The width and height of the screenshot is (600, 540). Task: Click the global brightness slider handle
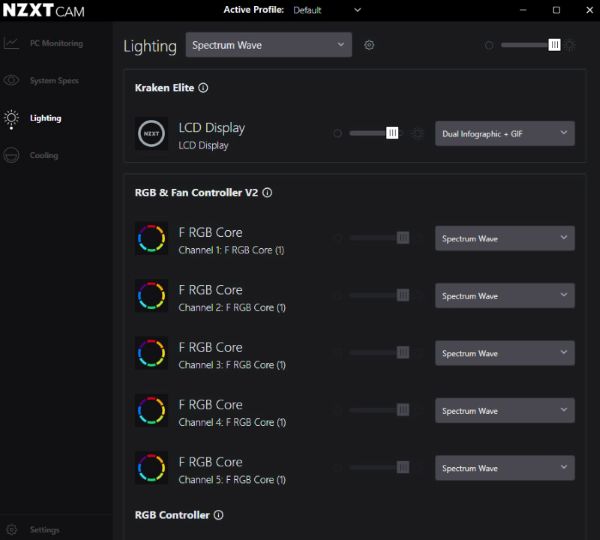(x=554, y=45)
